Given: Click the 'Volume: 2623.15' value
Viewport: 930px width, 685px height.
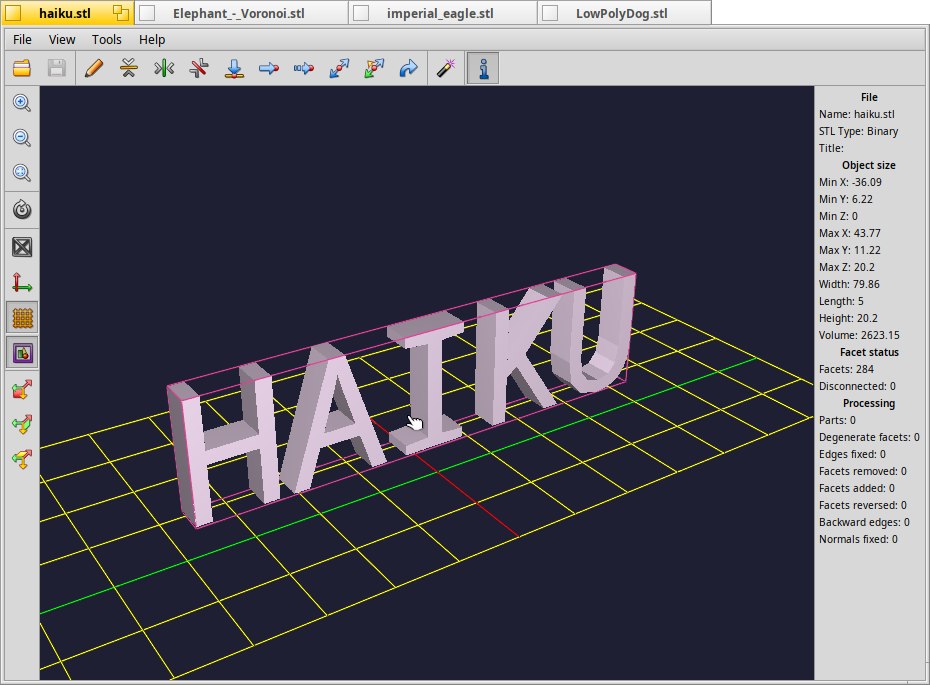Looking at the screenshot, I should coord(859,335).
